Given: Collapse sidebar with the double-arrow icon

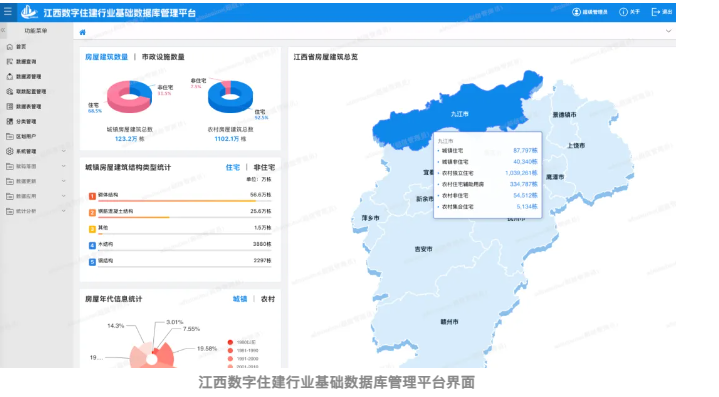Looking at the screenshot, I should (3, 30).
